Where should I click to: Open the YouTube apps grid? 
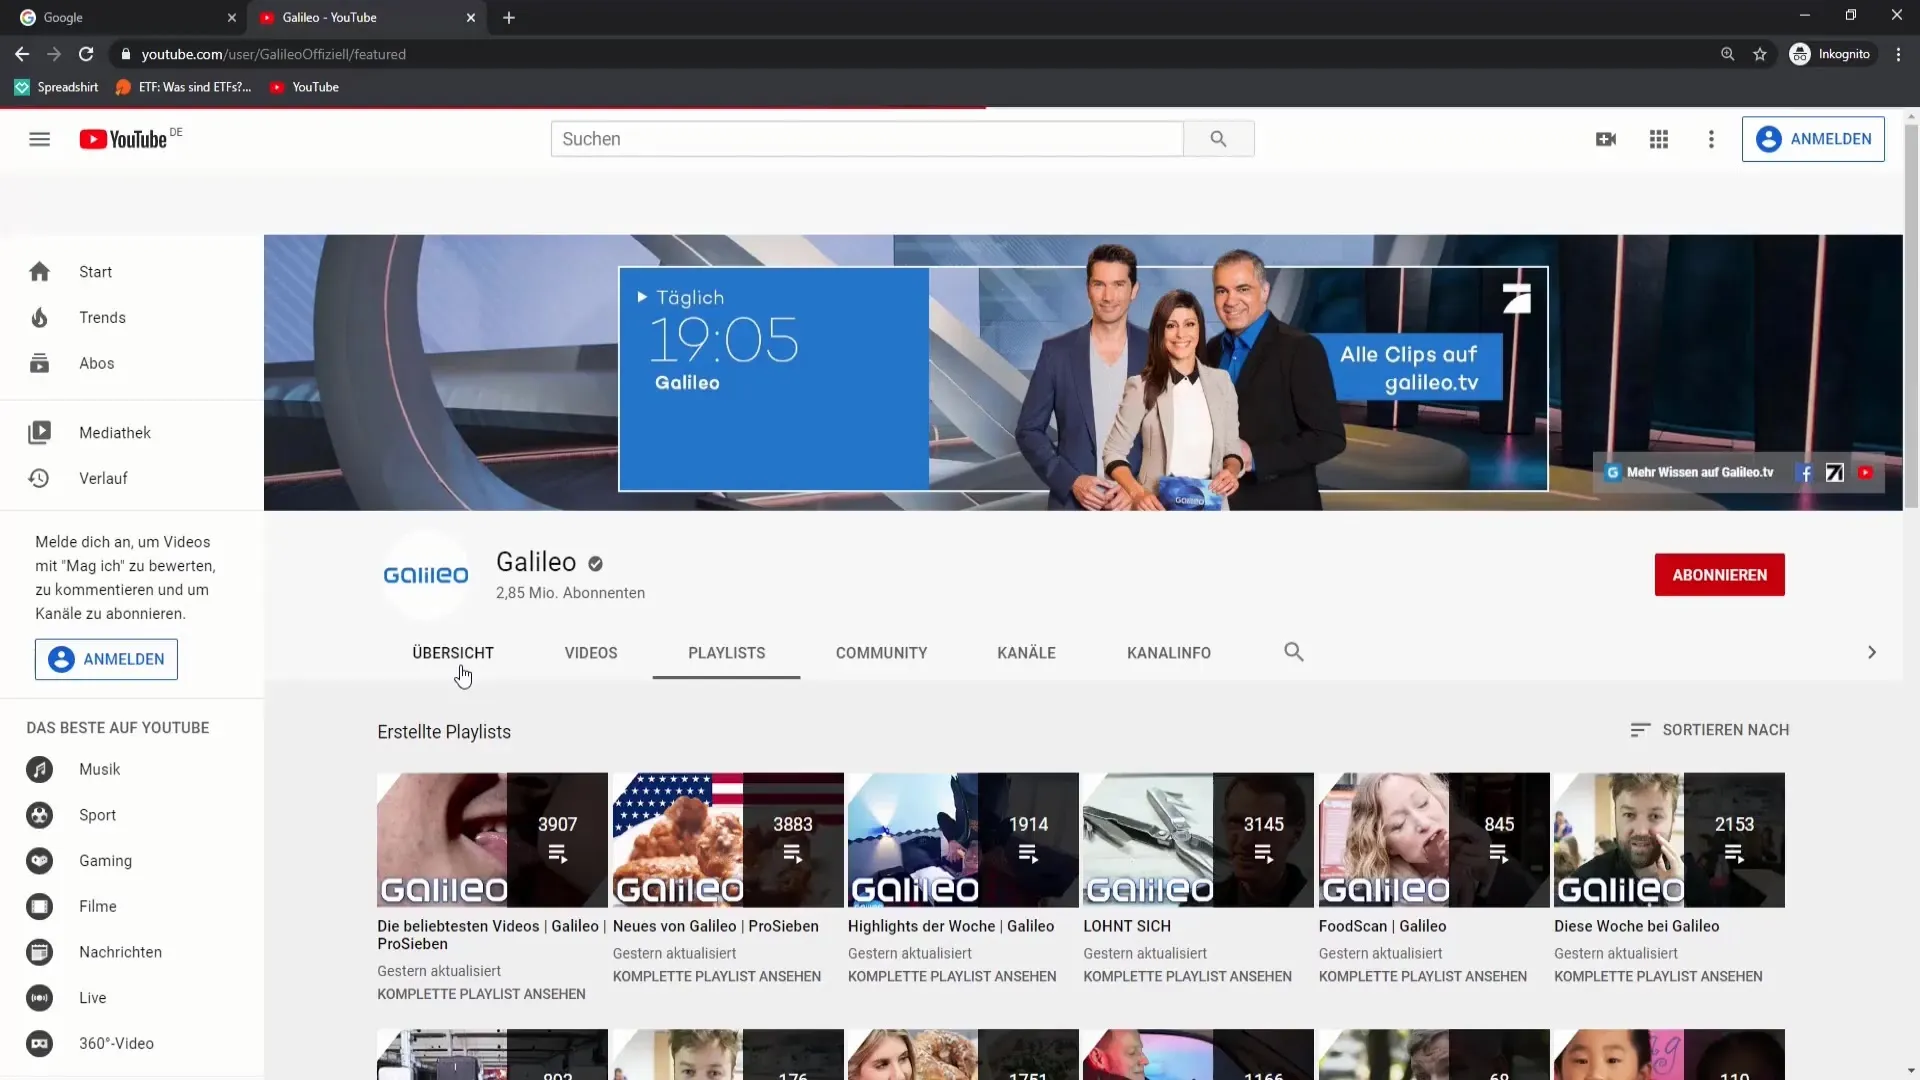tap(1659, 139)
